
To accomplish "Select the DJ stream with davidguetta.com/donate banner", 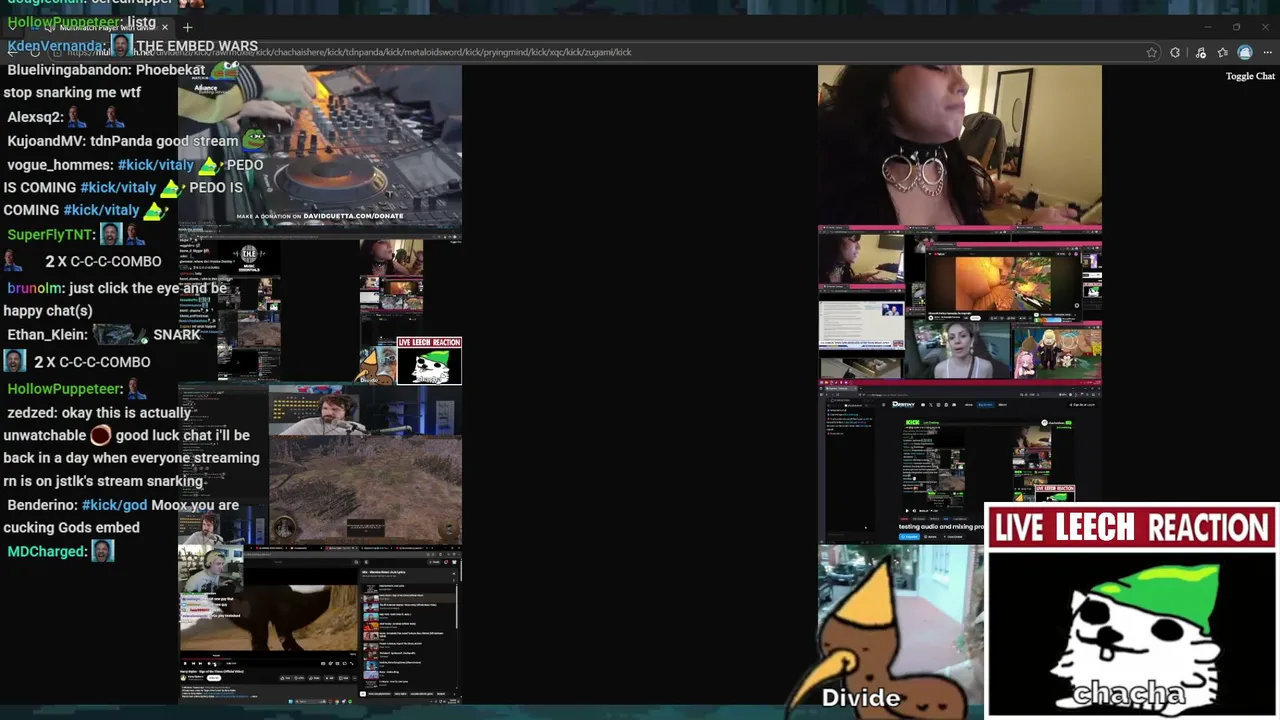I will [x=320, y=147].
